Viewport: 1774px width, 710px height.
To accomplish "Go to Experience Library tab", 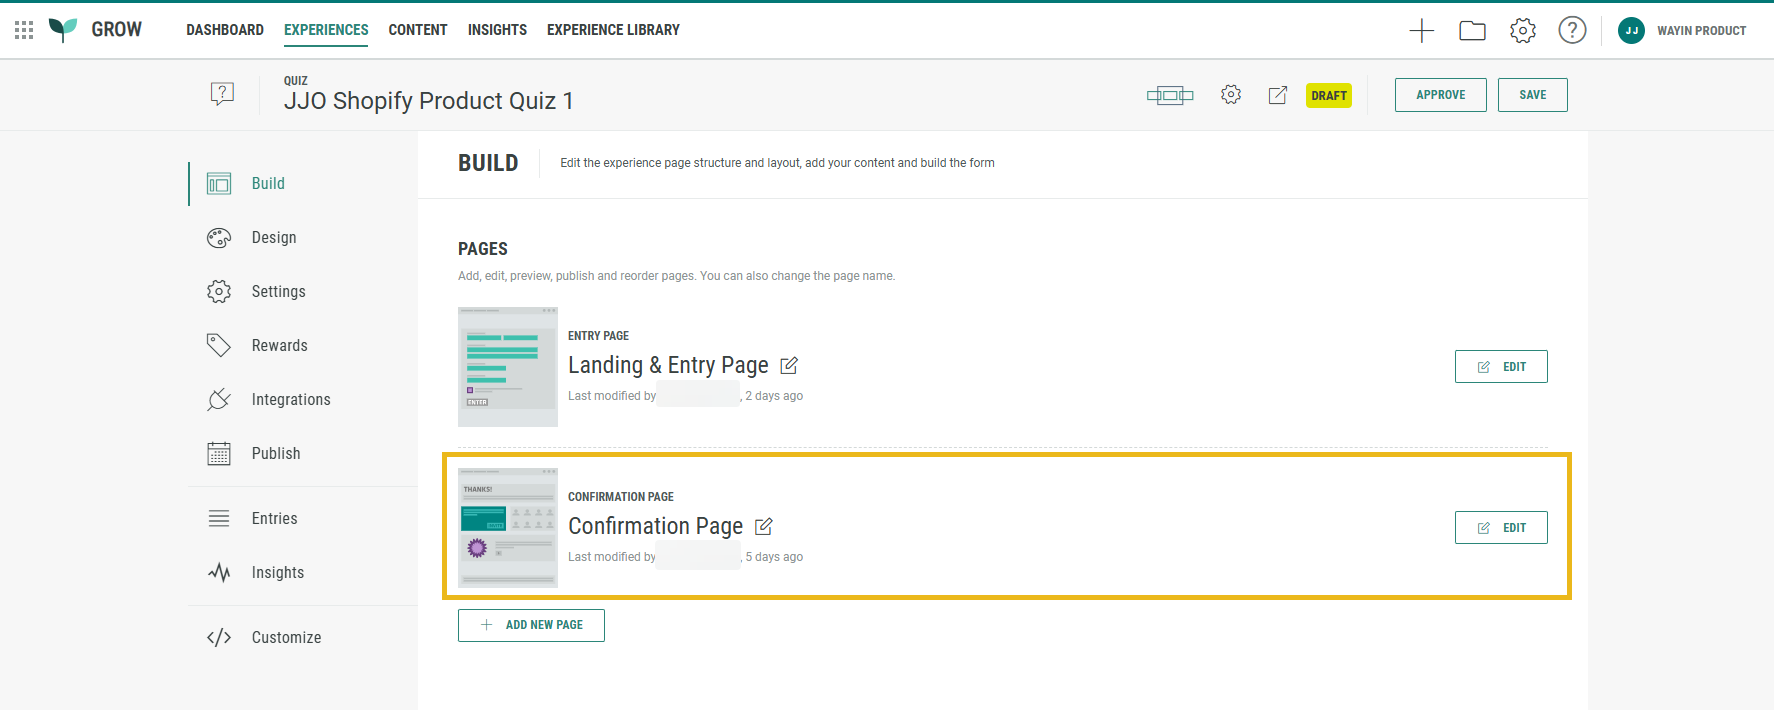I will (x=613, y=30).
